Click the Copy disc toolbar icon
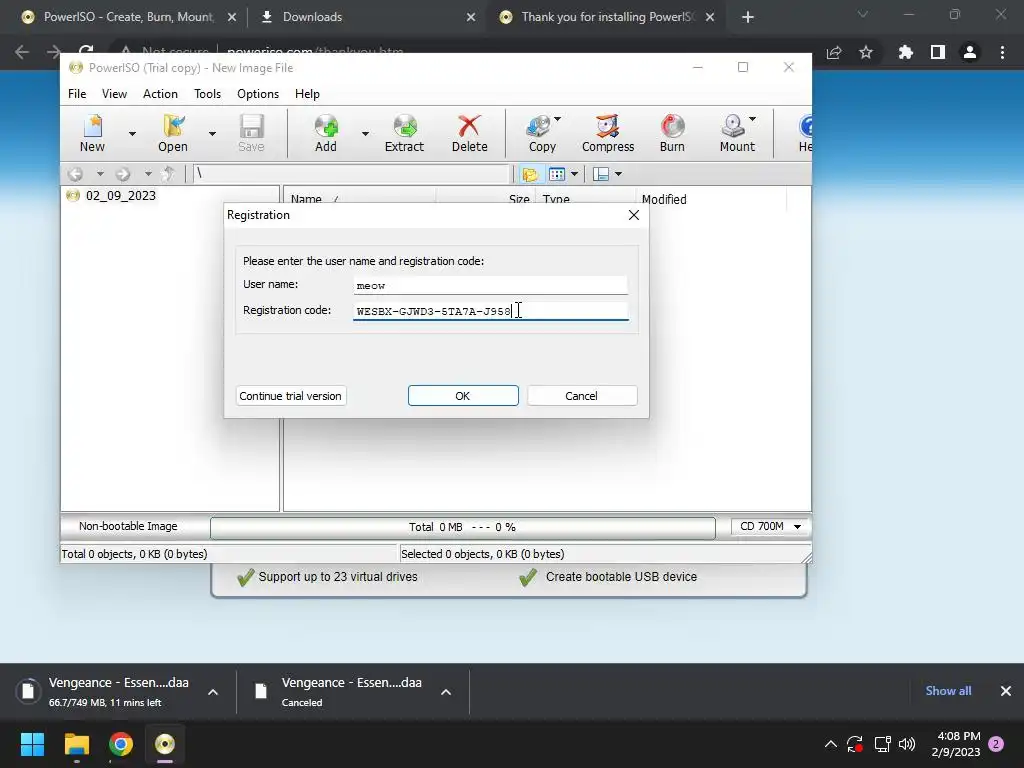This screenshot has width=1024, height=768. pos(540,134)
